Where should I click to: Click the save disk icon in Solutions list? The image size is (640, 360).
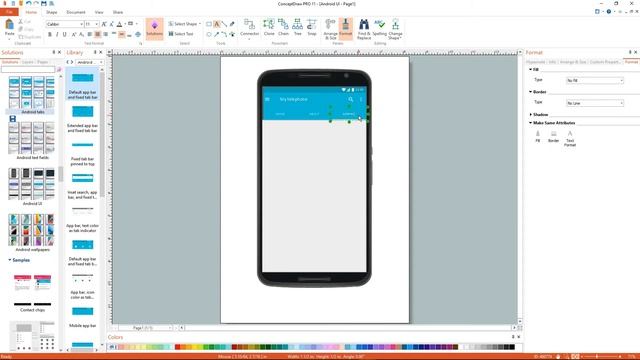click(x=13, y=119)
